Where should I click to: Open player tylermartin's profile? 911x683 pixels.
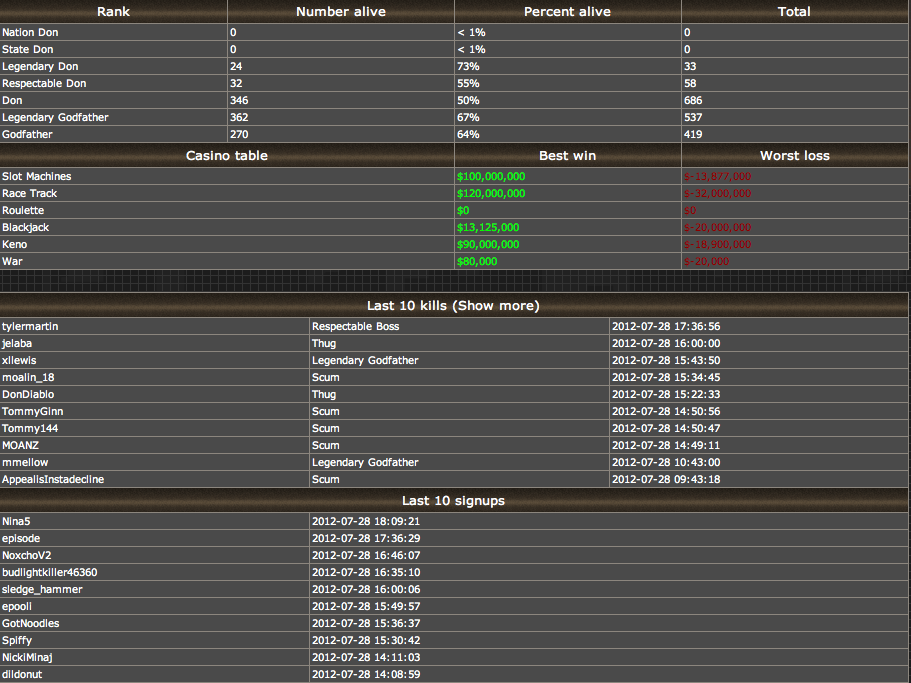(x=30, y=326)
